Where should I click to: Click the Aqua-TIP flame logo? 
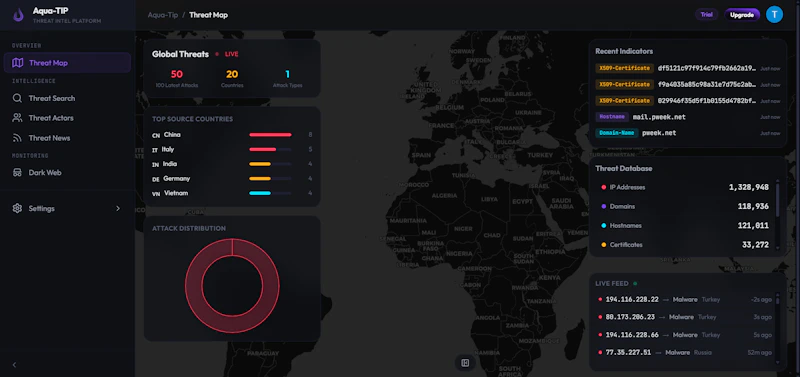click(x=18, y=15)
